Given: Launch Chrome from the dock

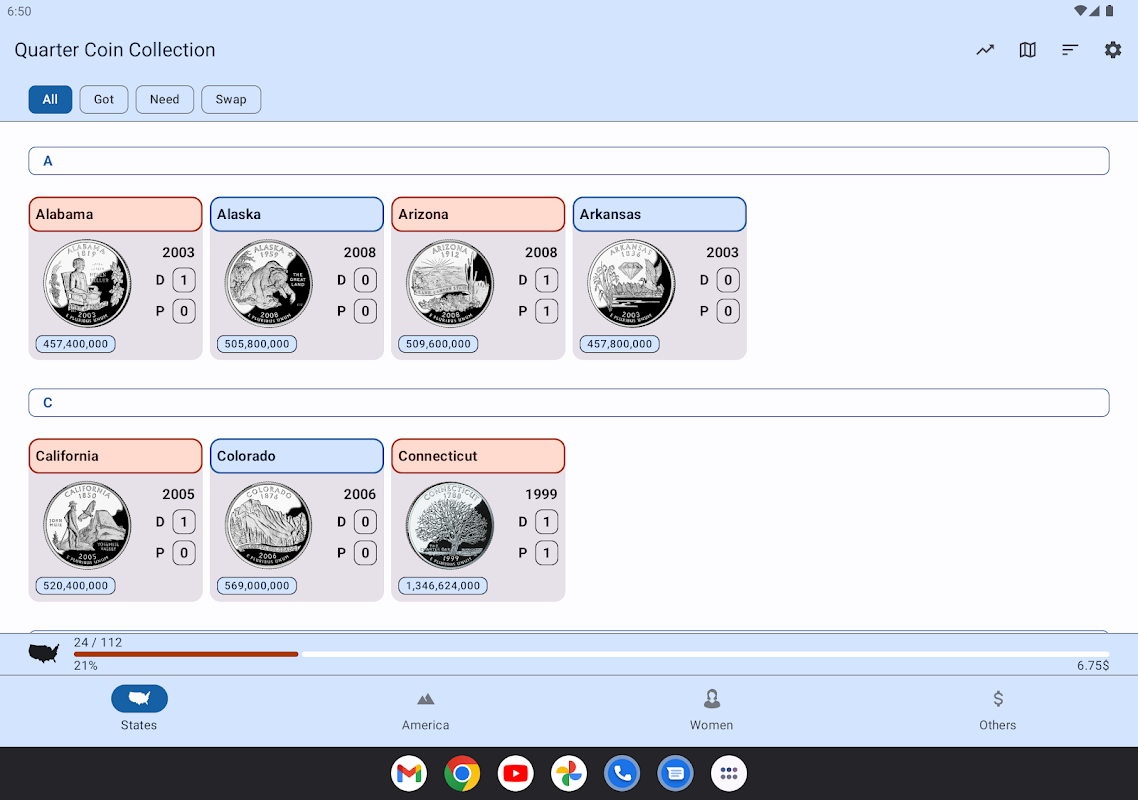Looking at the screenshot, I should click(462, 774).
